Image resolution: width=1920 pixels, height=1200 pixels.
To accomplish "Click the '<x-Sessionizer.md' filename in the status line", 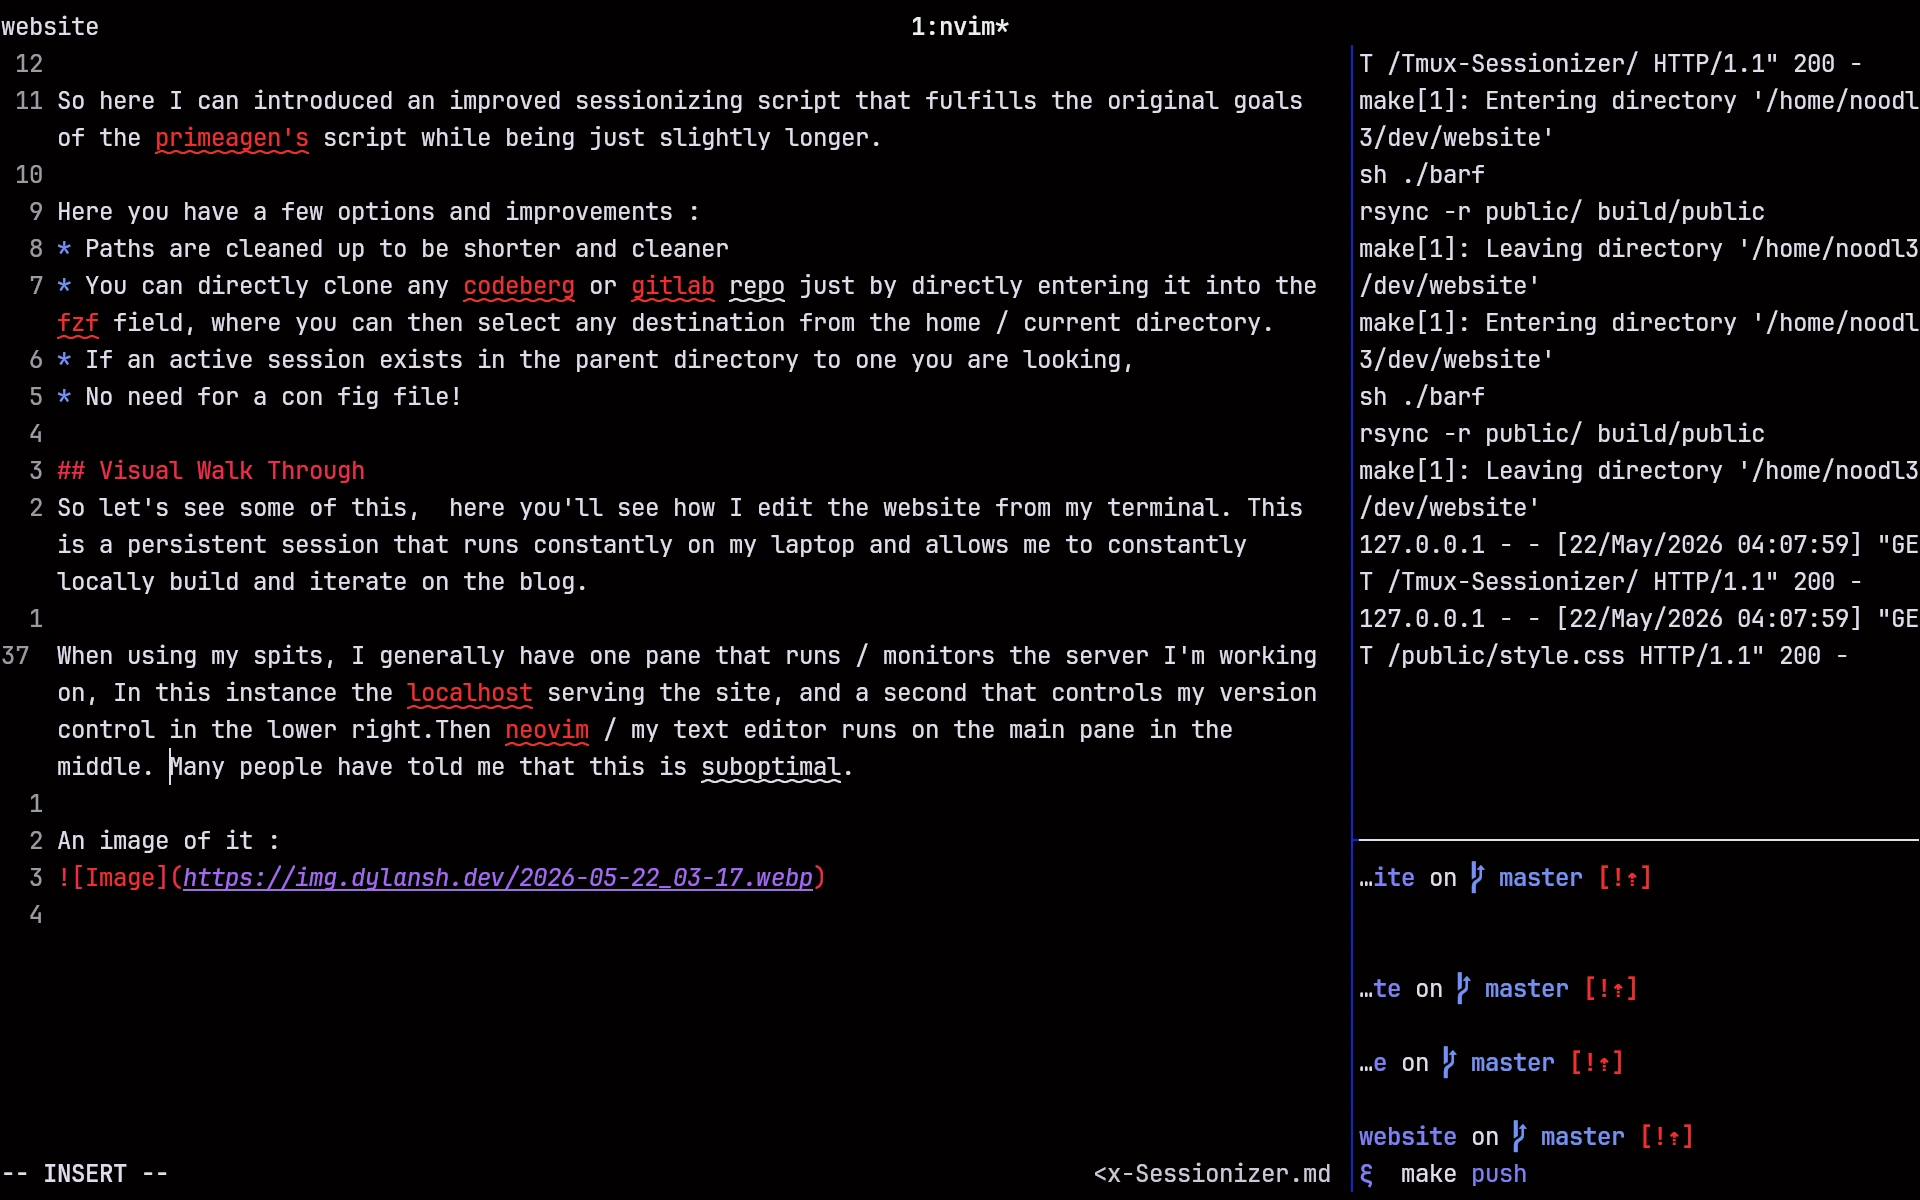I will (x=1212, y=1174).
